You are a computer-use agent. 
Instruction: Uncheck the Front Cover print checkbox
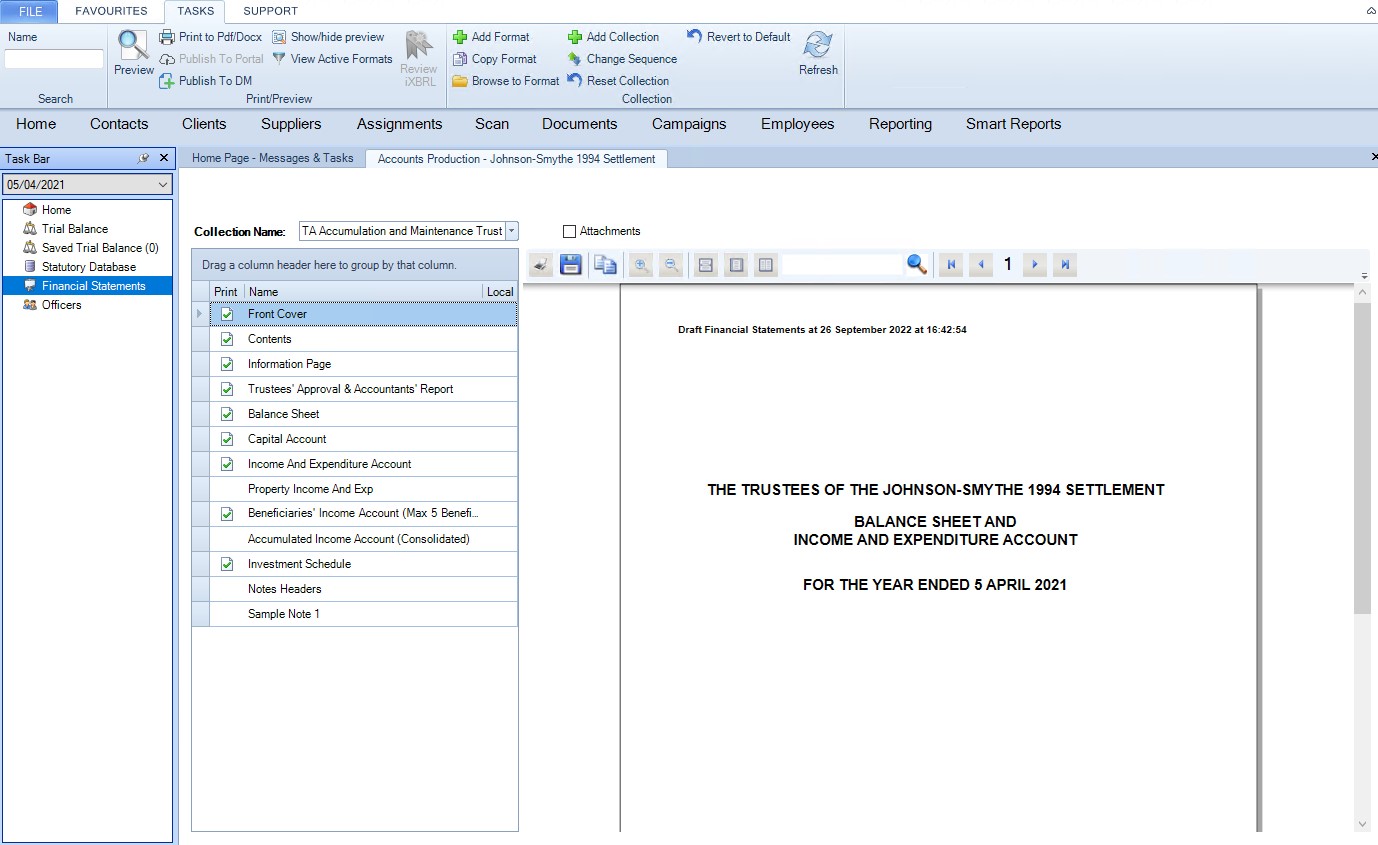[x=227, y=314]
